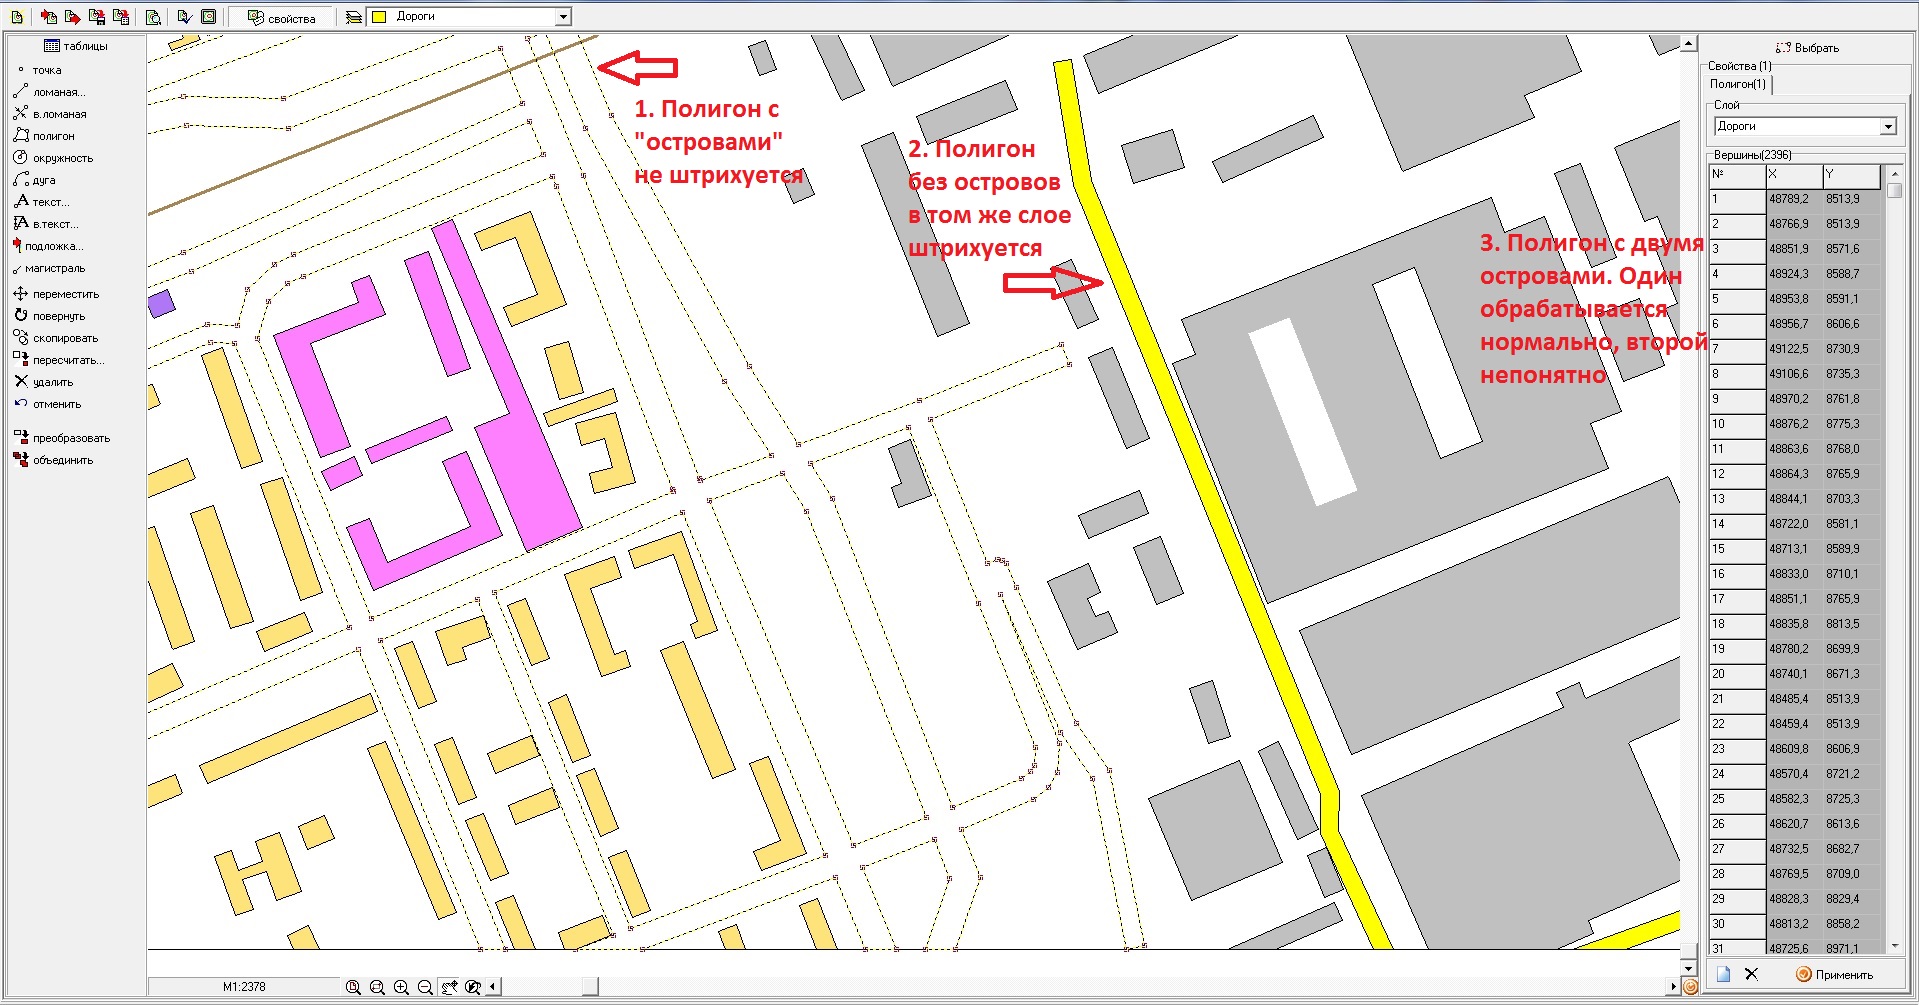Activate the переместить (move) tool

[65, 294]
